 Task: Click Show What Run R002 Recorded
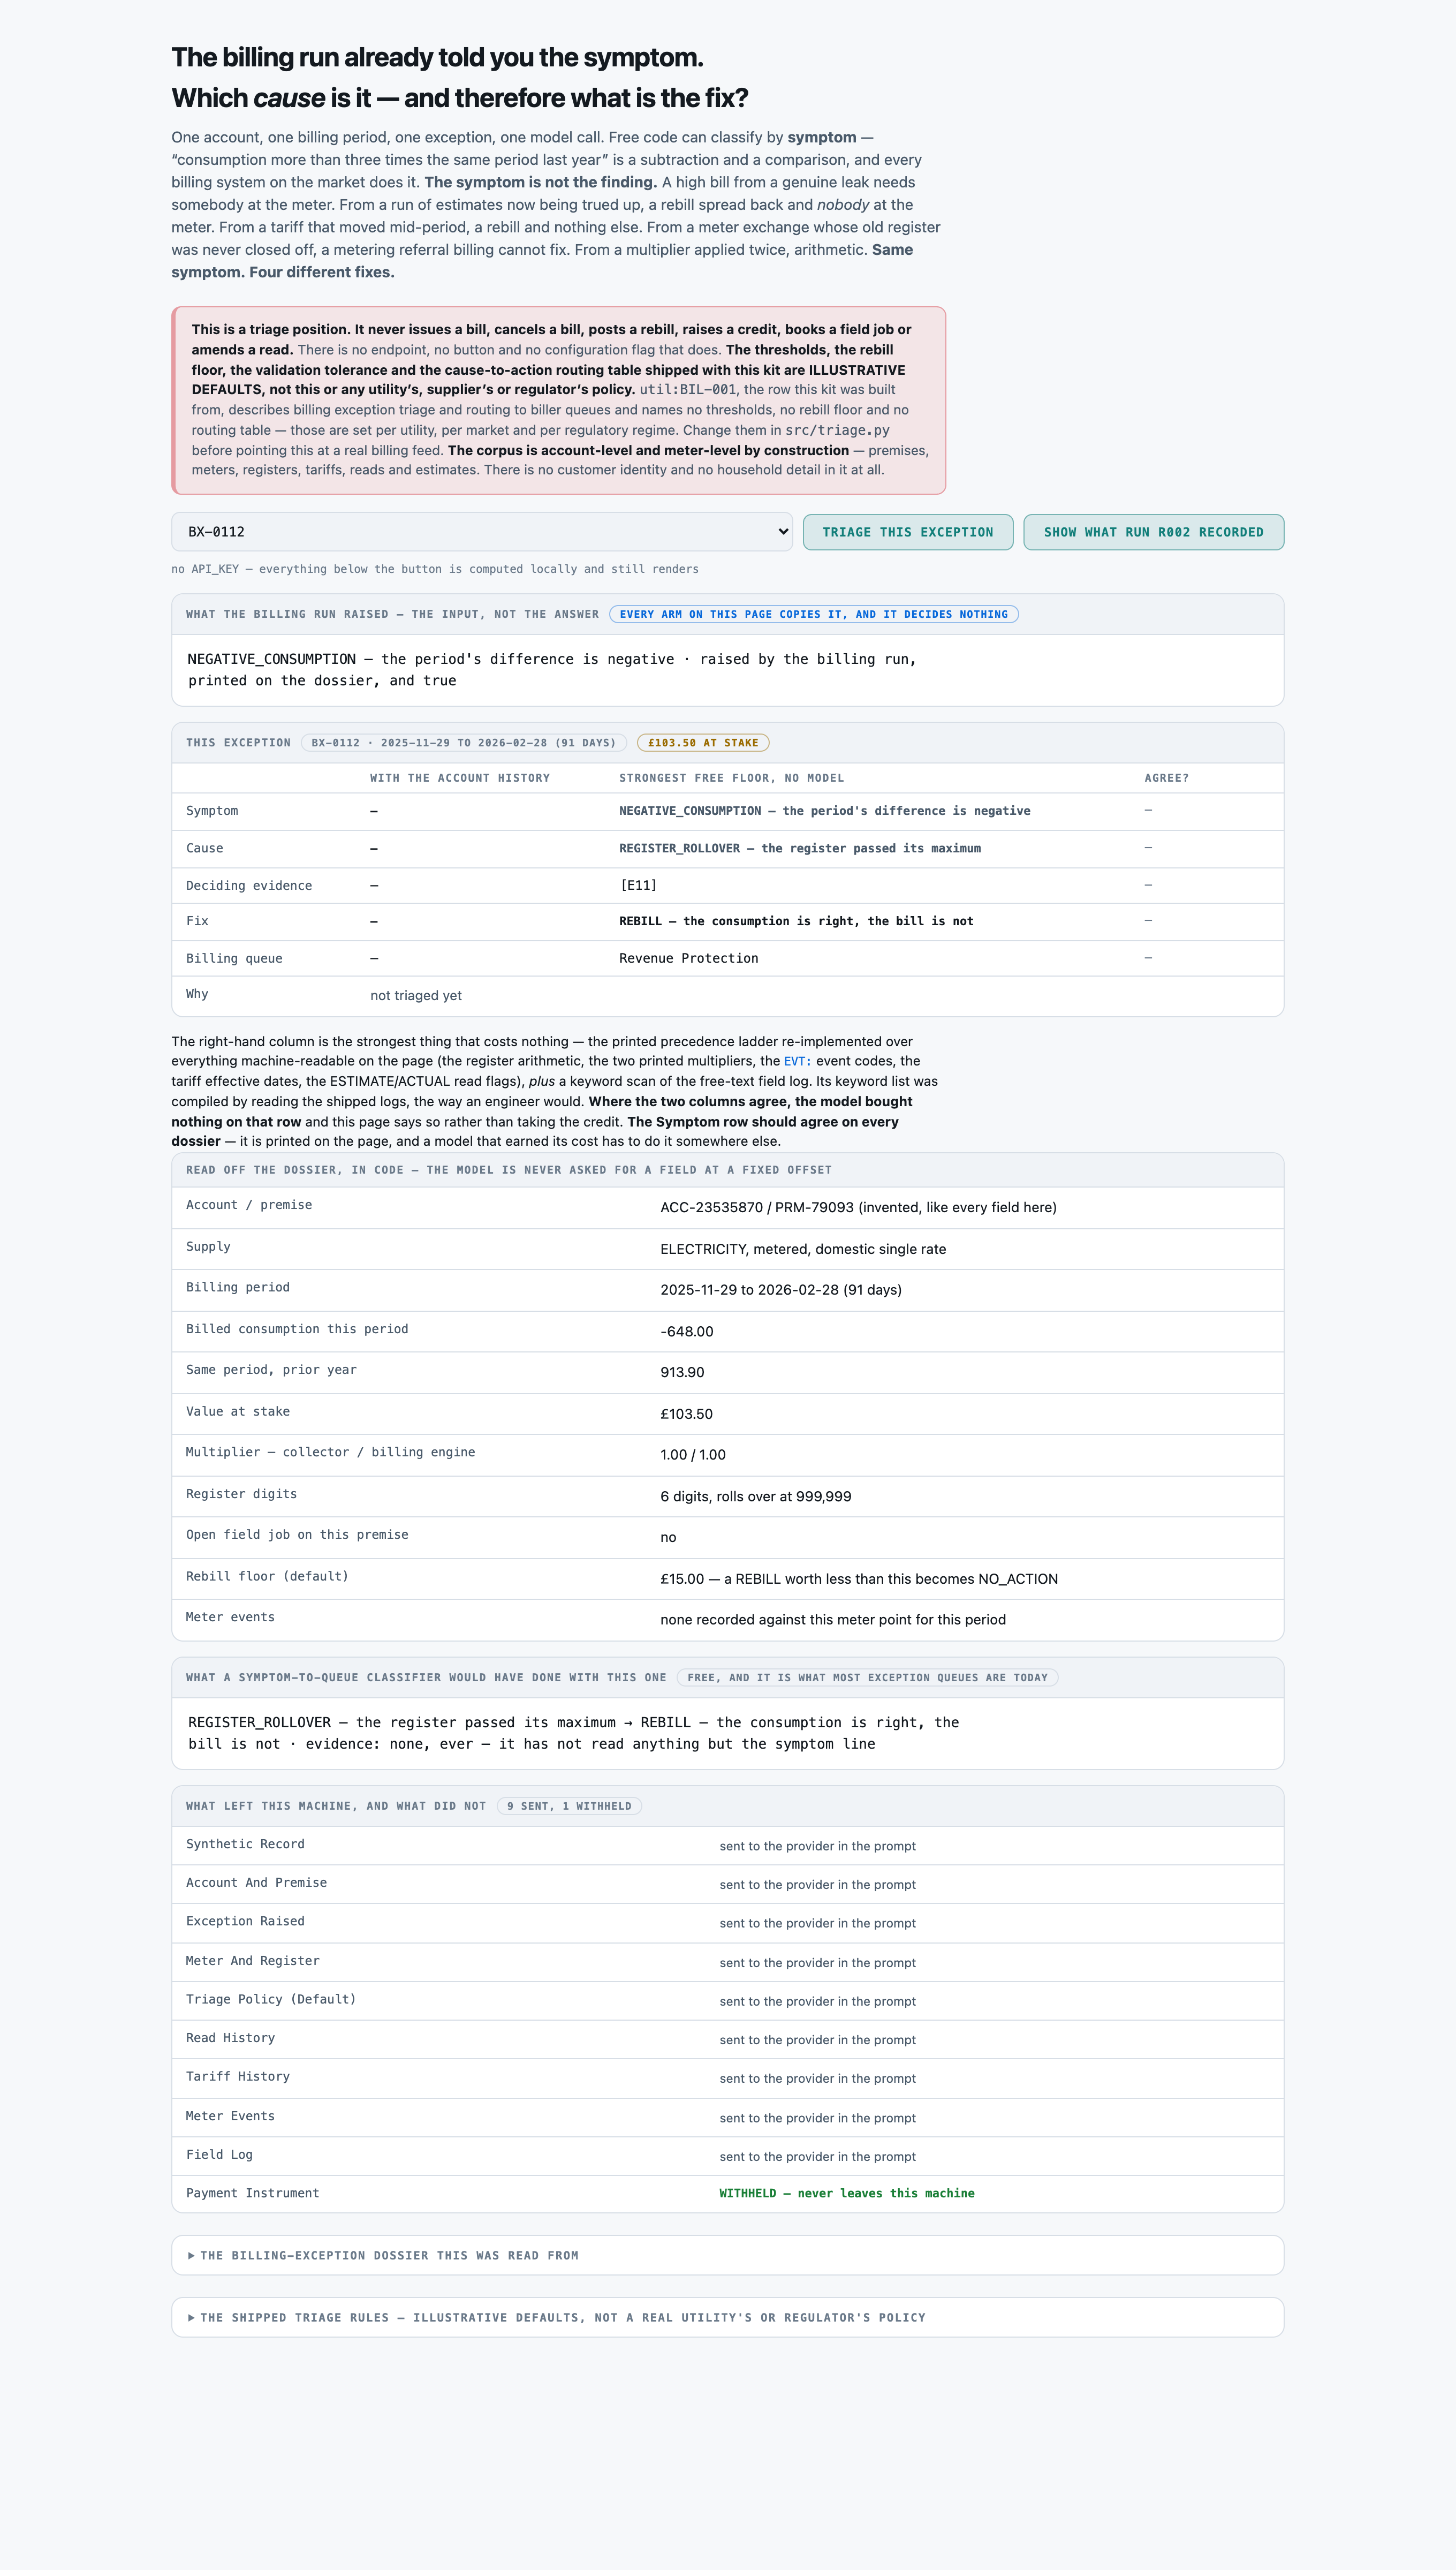click(1153, 532)
